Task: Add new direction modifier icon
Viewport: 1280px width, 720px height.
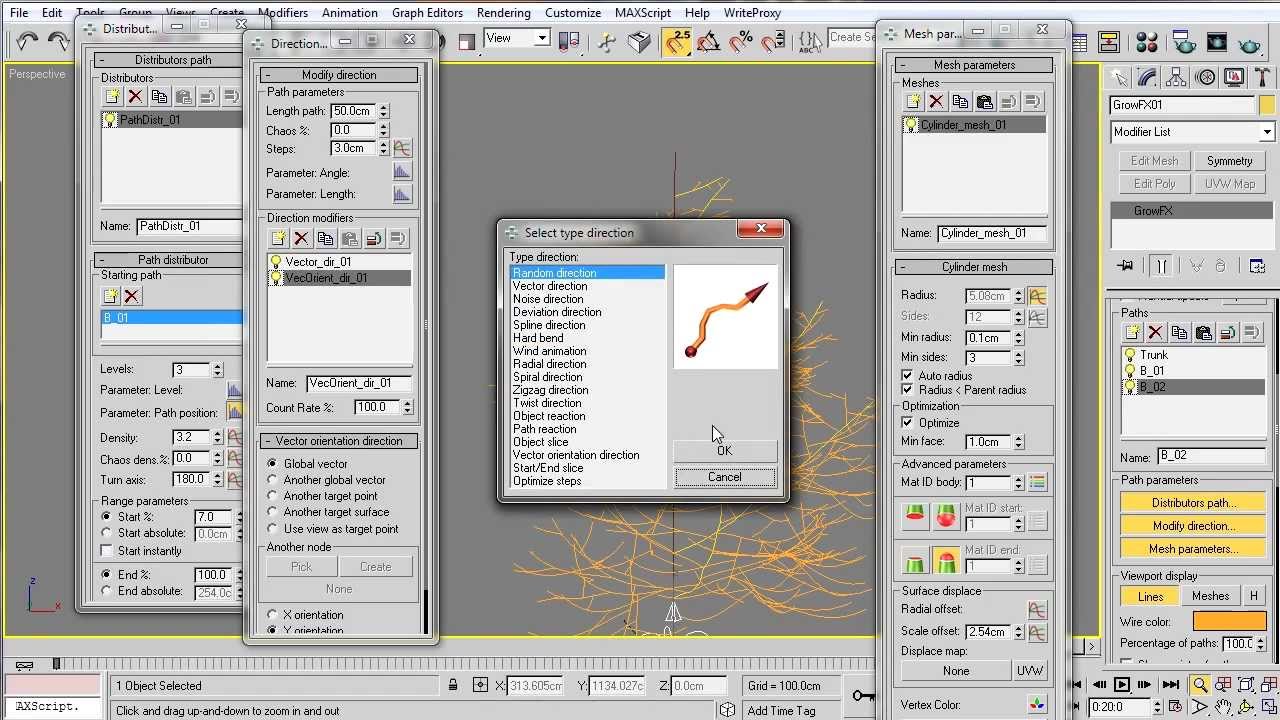Action: click(277, 238)
